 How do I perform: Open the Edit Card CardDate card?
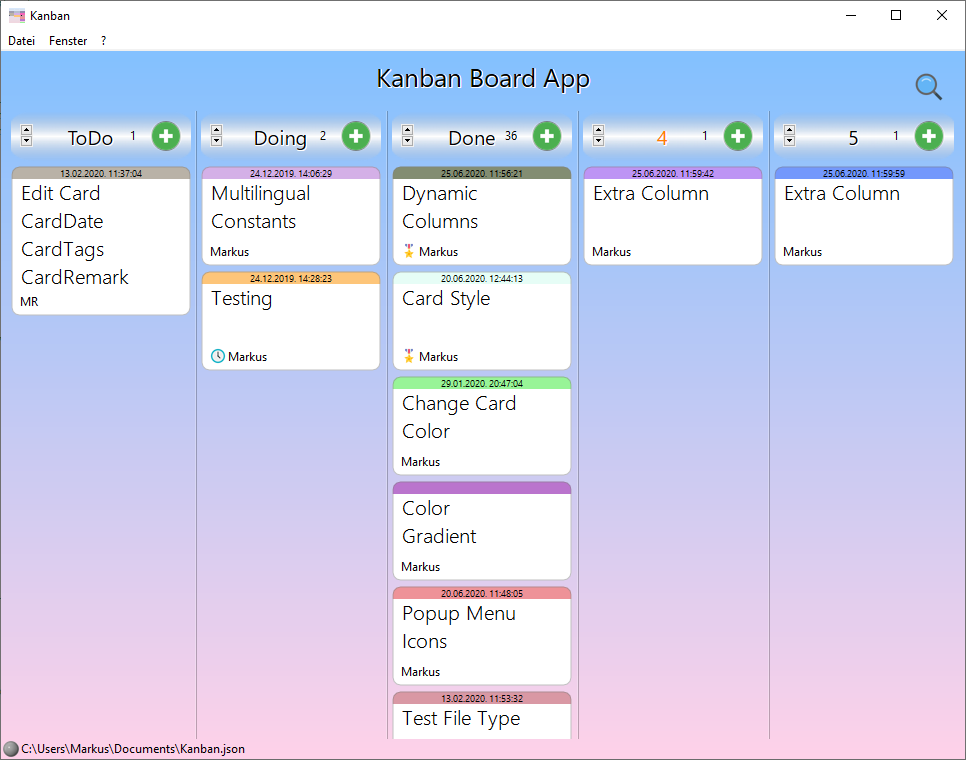(100, 240)
